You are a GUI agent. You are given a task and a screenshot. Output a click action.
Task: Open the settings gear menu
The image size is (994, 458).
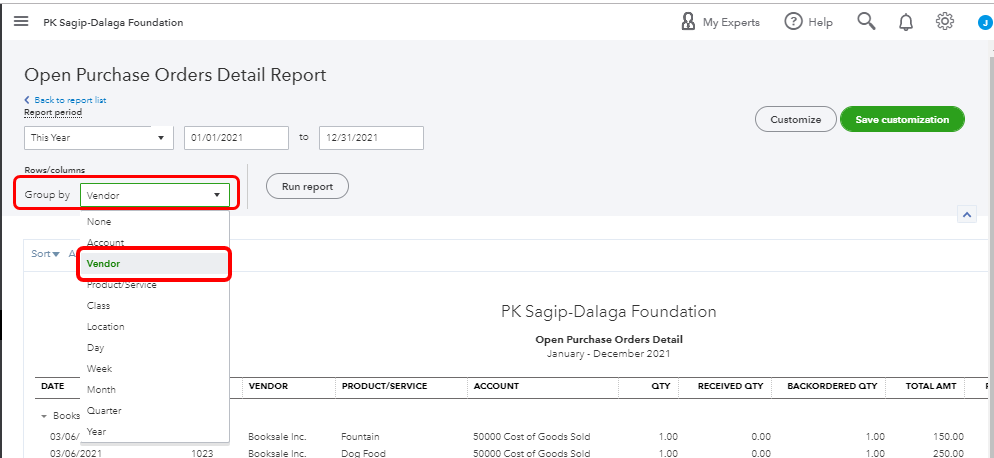[945, 22]
